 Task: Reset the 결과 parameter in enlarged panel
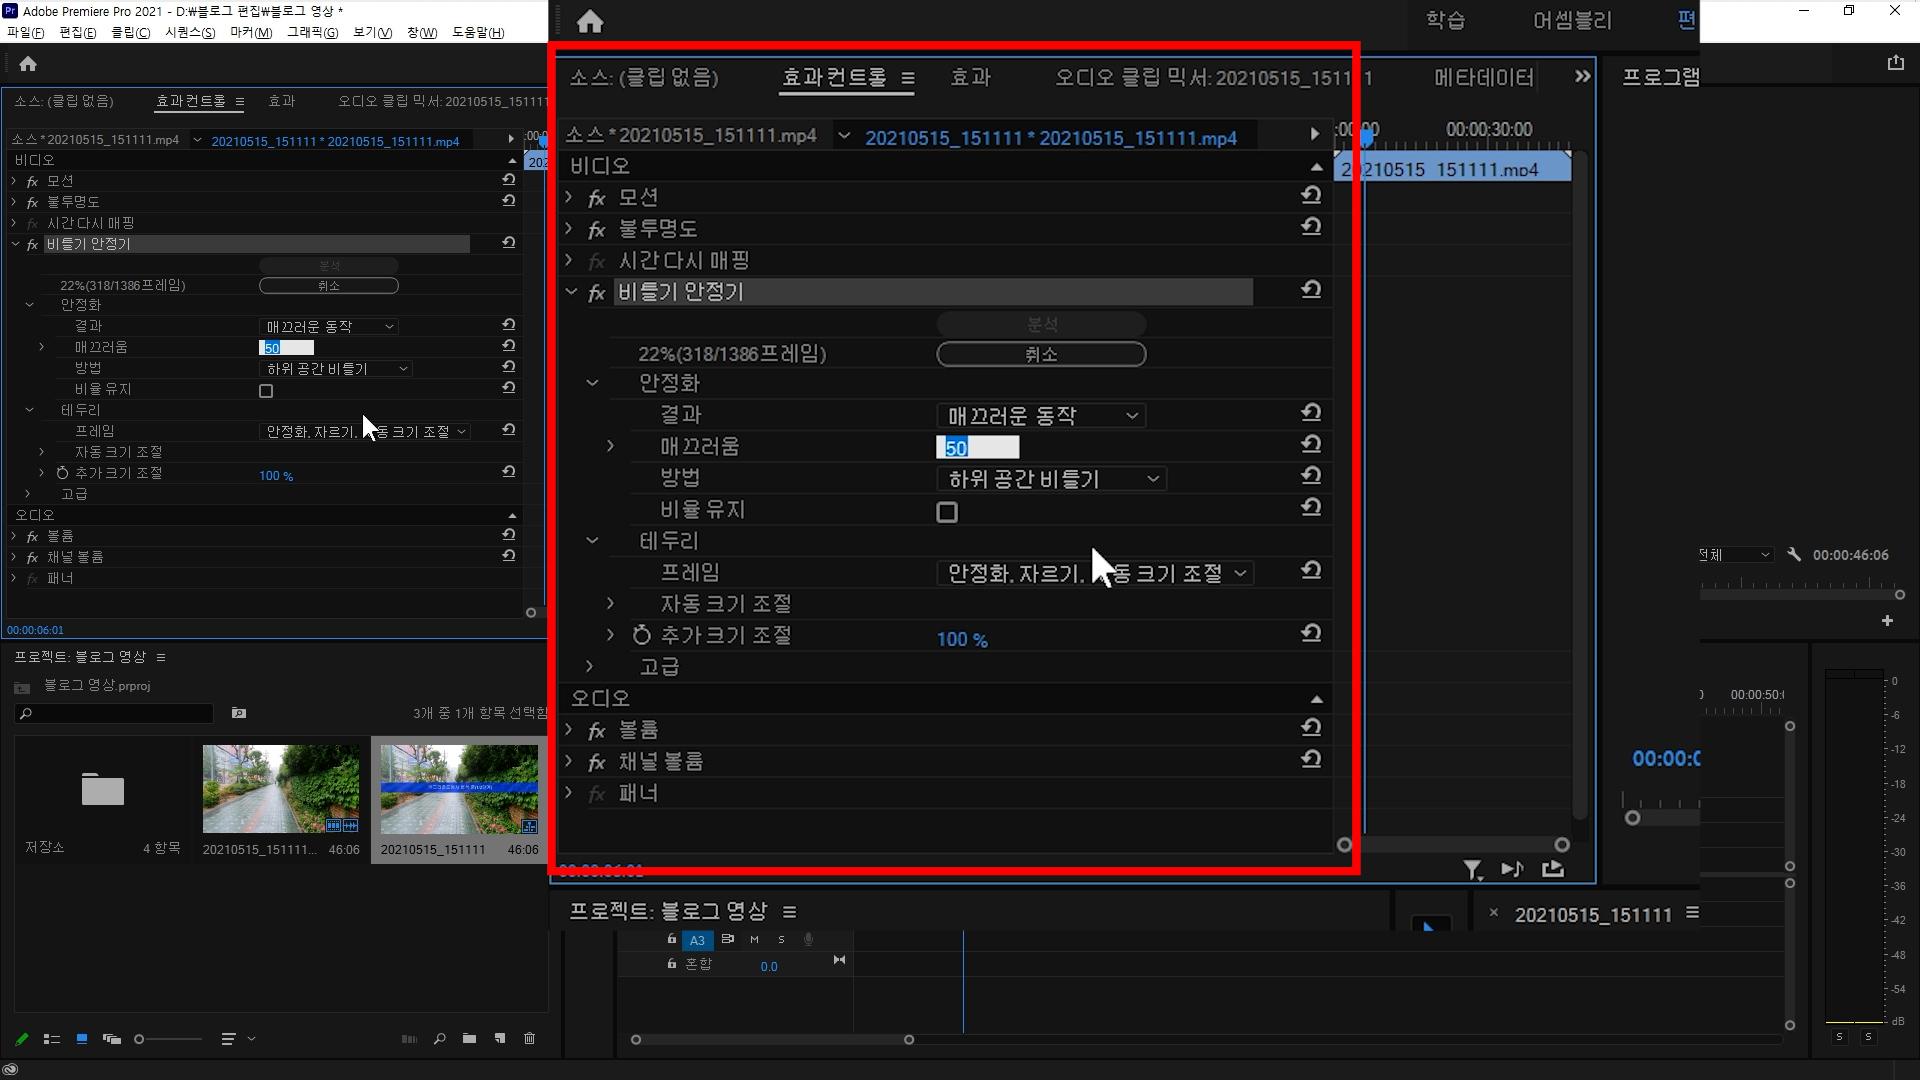(1311, 413)
